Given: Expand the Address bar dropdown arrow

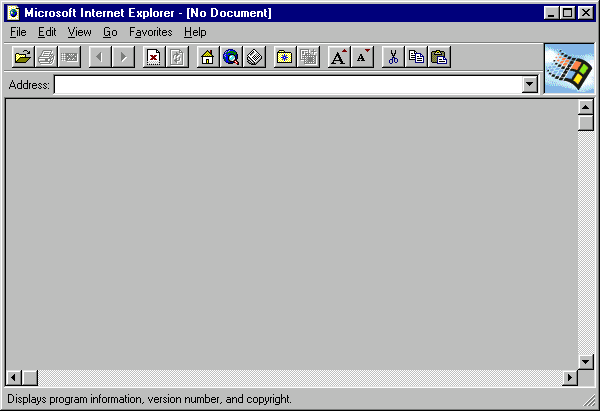Looking at the screenshot, I should [x=530, y=85].
